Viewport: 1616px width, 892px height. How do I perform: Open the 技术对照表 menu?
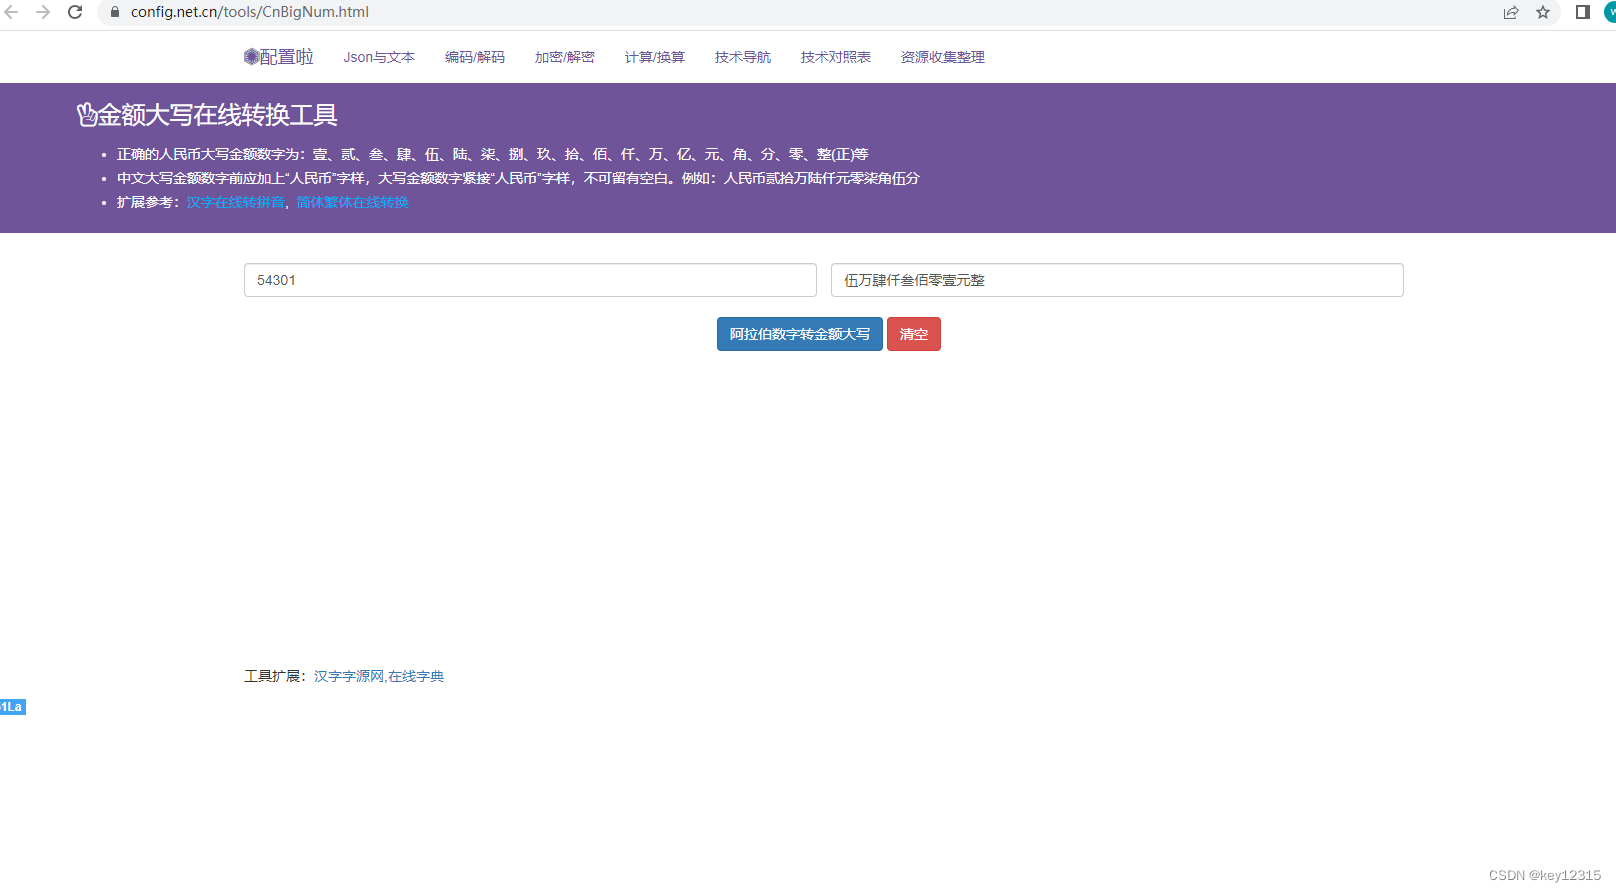836,57
